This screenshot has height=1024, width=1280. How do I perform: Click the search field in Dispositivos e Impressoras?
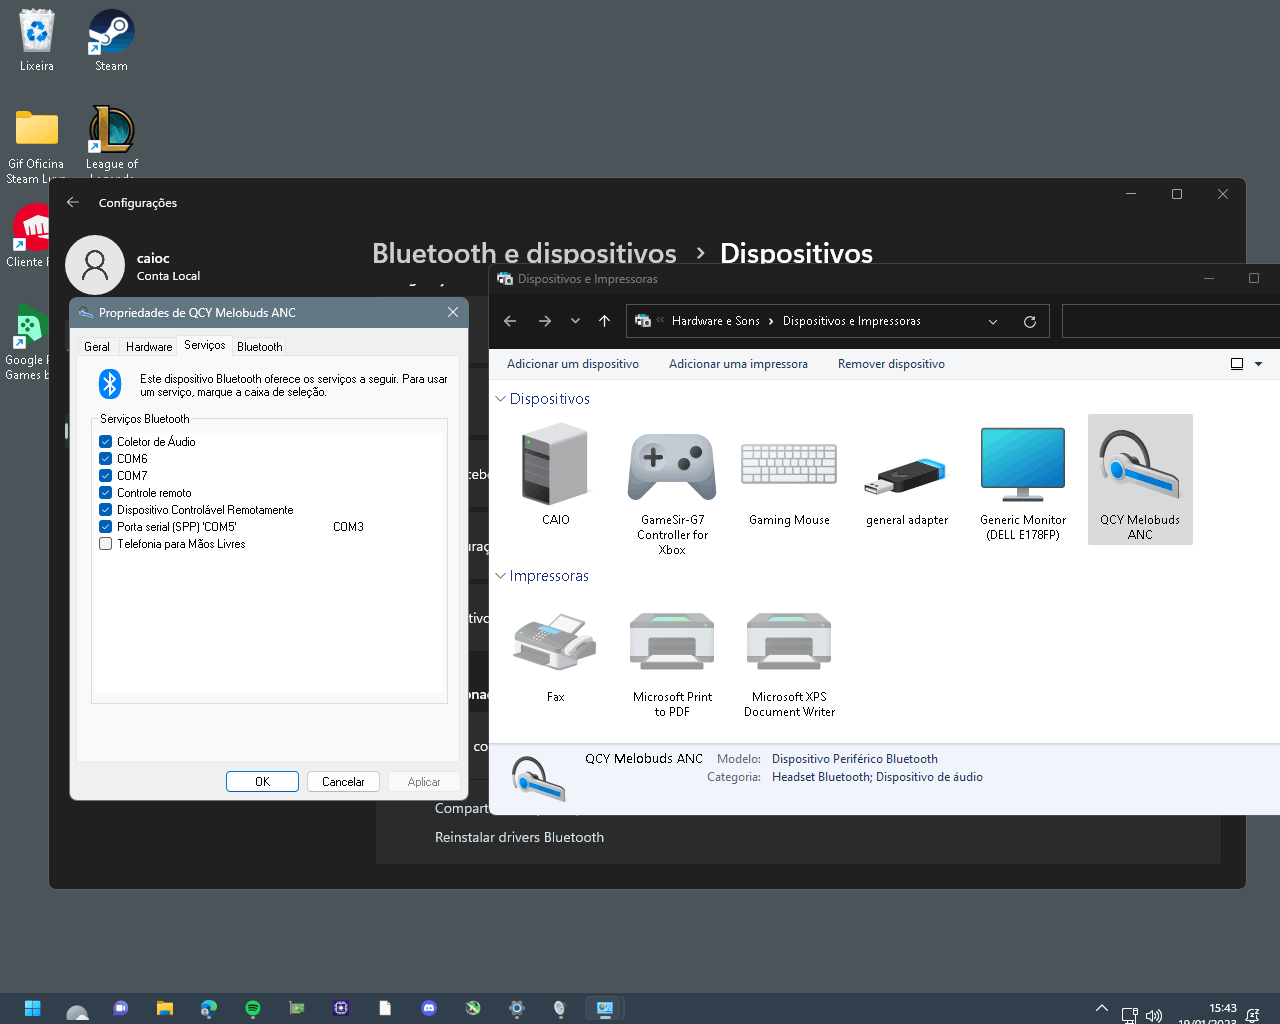pyautogui.click(x=1170, y=321)
